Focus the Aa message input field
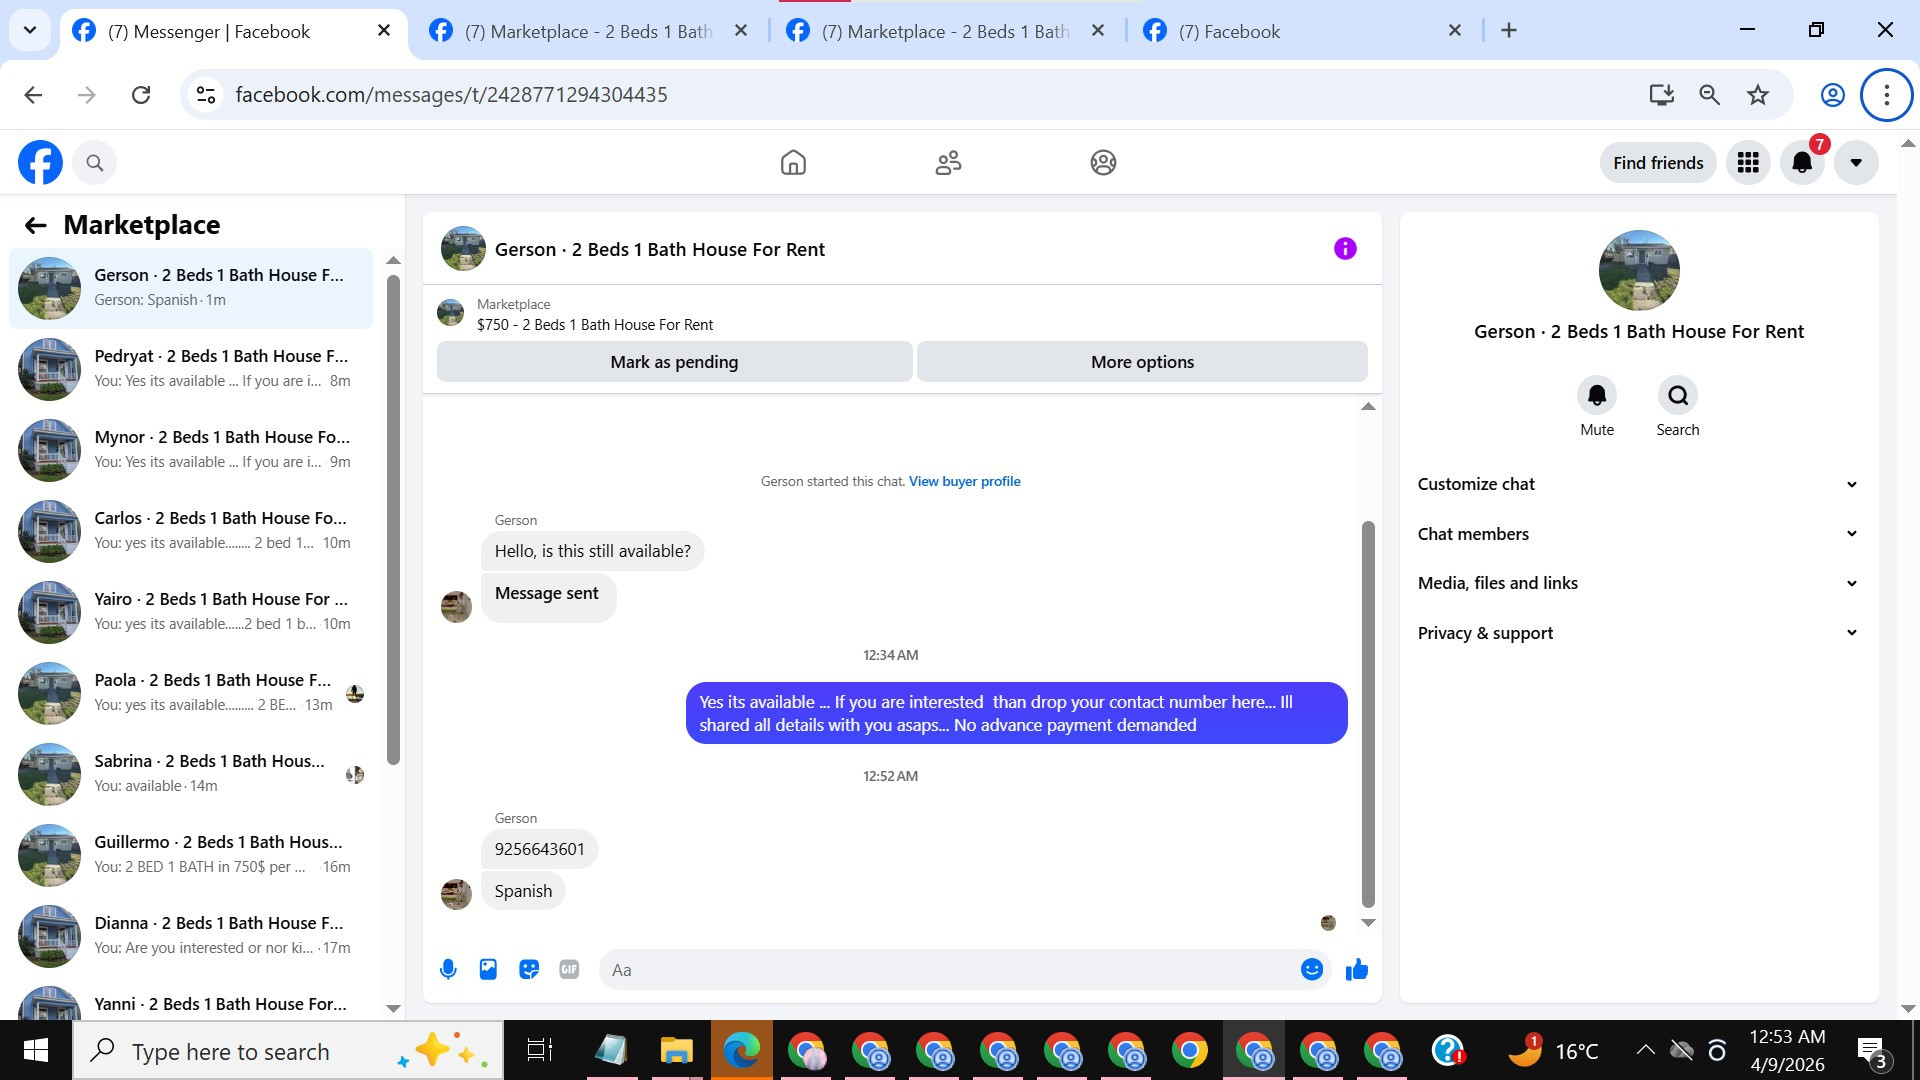 950,970
